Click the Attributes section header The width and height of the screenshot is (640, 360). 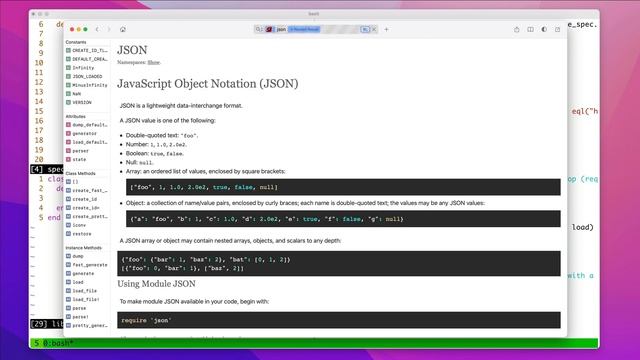[76, 116]
